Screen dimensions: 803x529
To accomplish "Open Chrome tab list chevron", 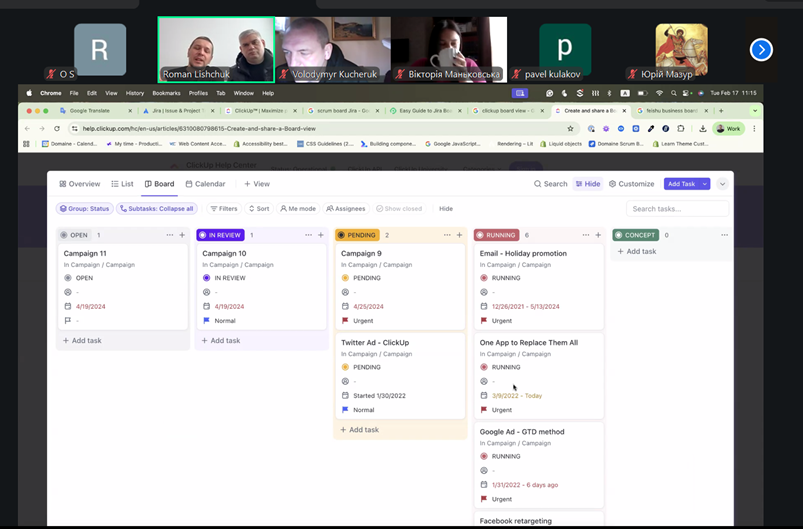I will (755, 111).
